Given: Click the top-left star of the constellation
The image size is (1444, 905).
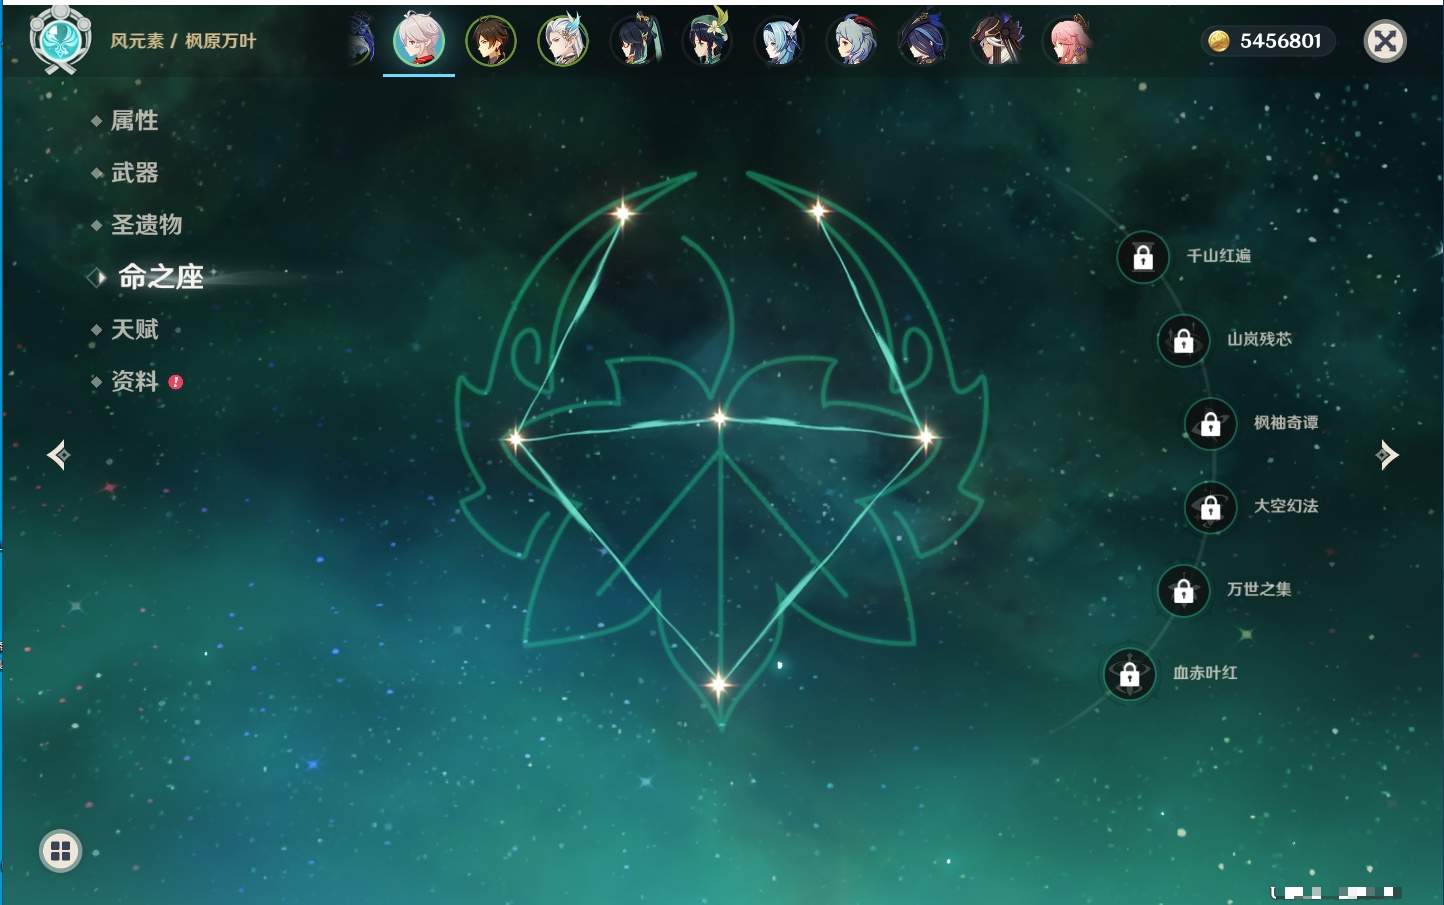Looking at the screenshot, I should pyautogui.click(x=624, y=212).
